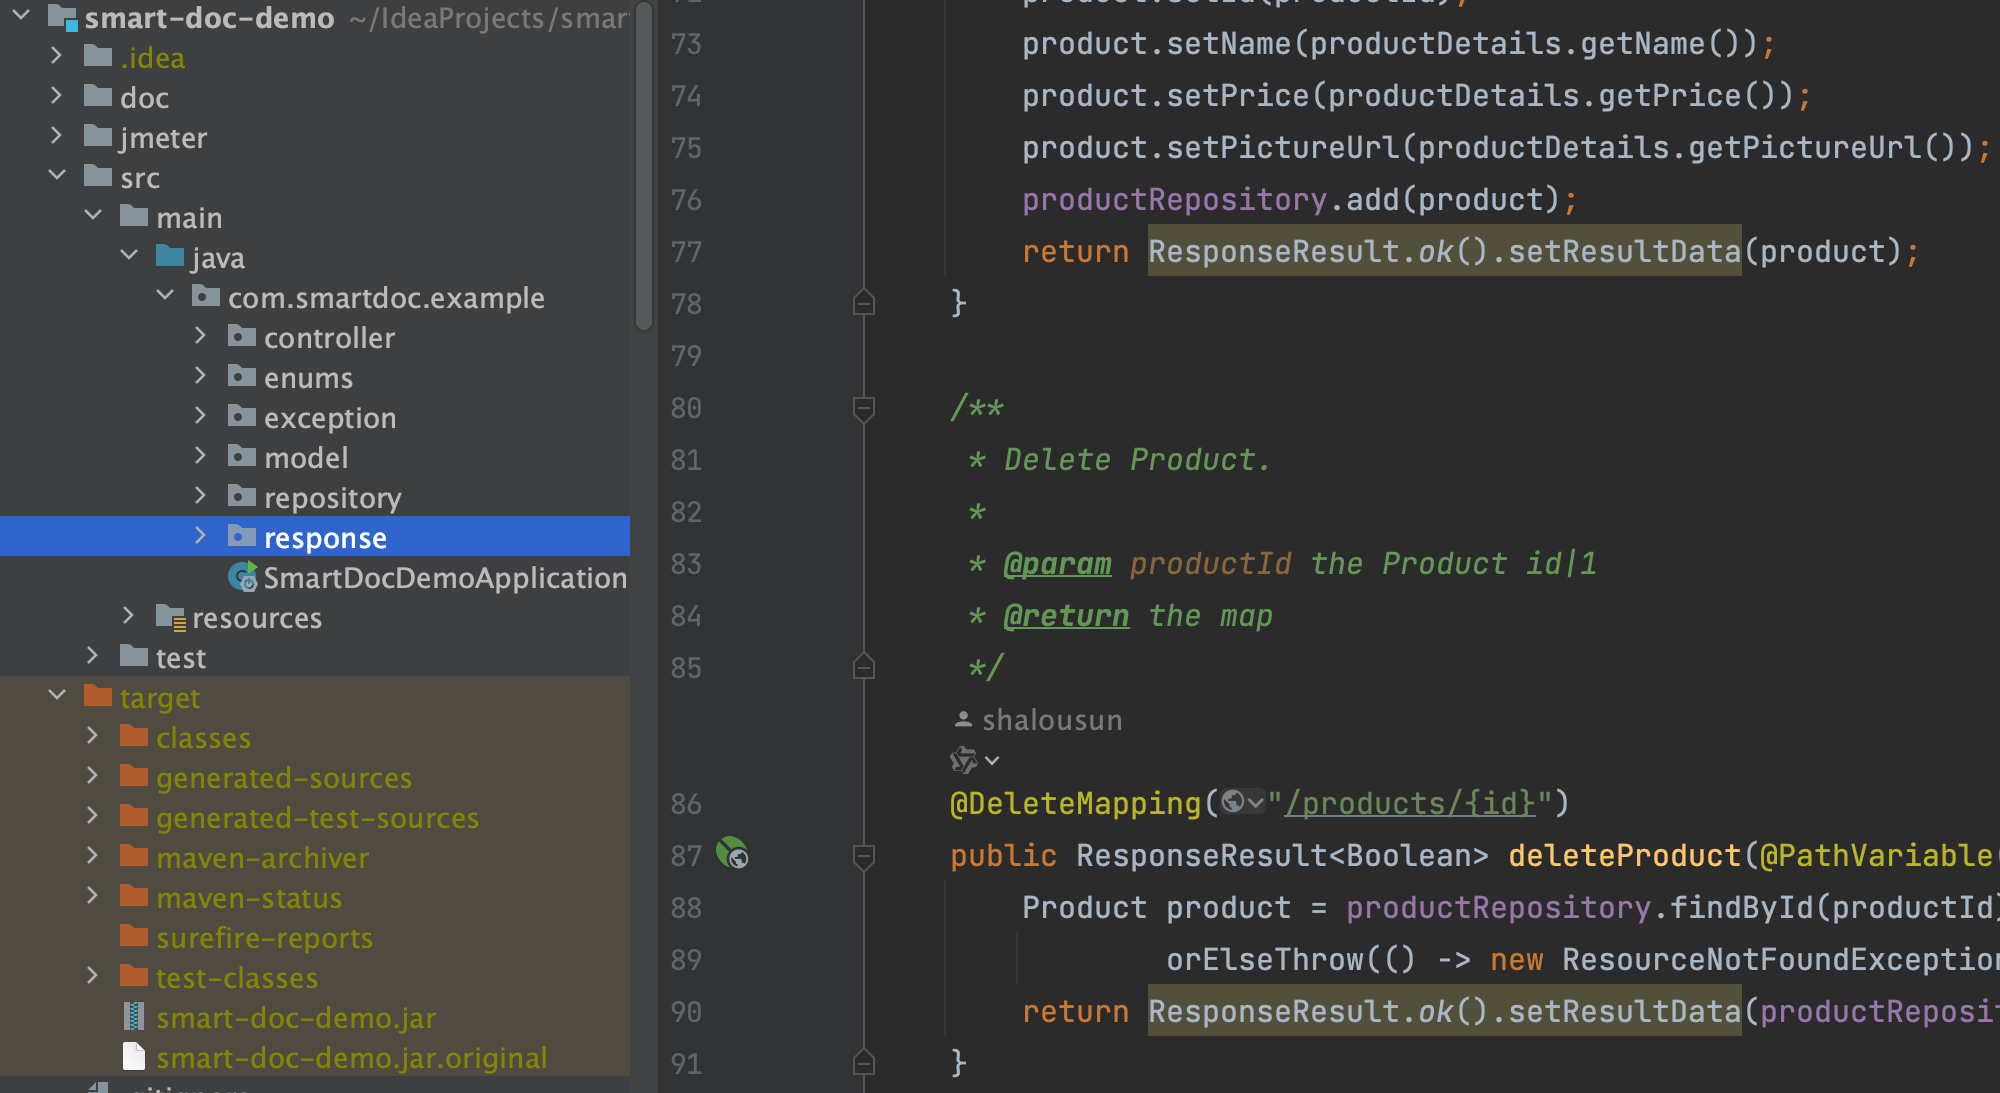Image resolution: width=2000 pixels, height=1093 pixels.
Task: Select the response package in tree
Action: [x=325, y=538]
